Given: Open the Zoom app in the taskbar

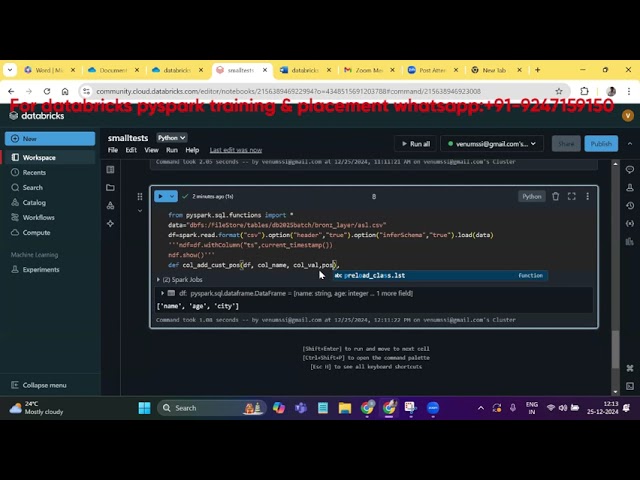Looking at the screenshot, I should coord(433,408).
